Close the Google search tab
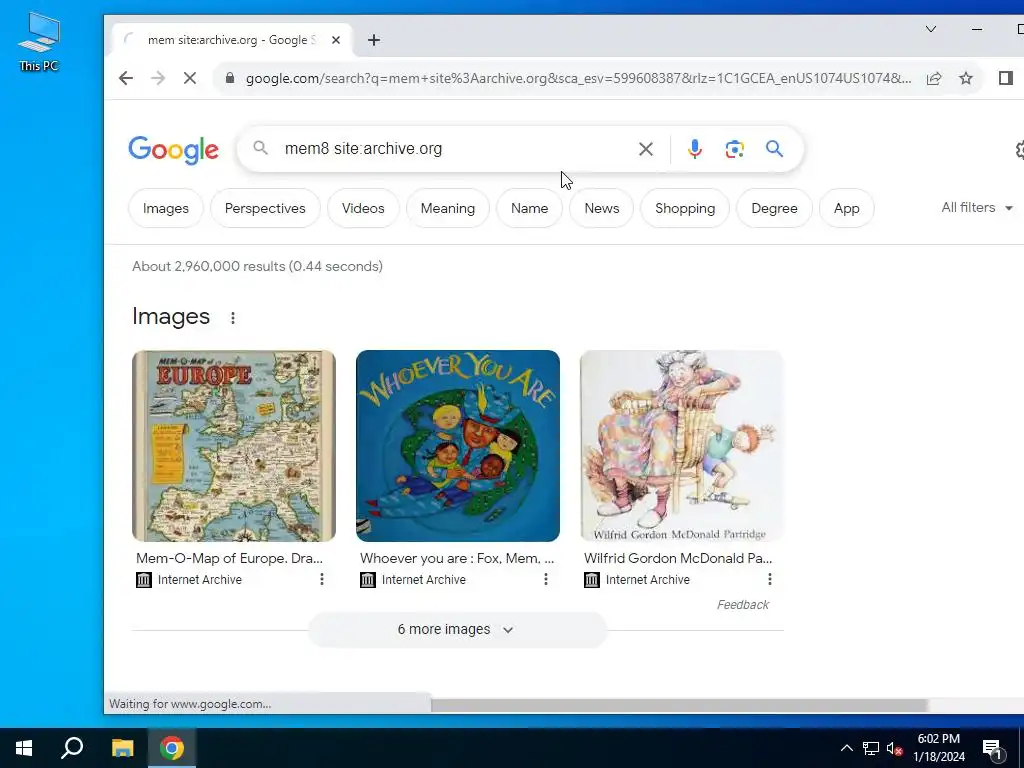This screenshot has width=1024, height=768. (336, 40)
